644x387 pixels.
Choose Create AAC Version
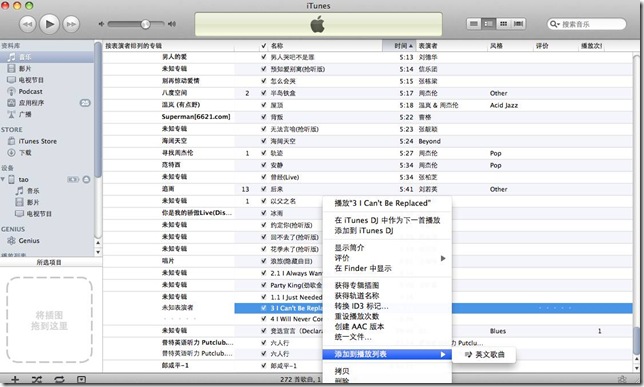(387, 327)
